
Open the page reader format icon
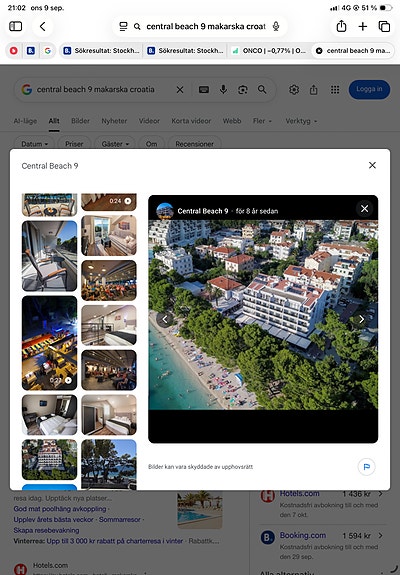click(x=123, y=26)
